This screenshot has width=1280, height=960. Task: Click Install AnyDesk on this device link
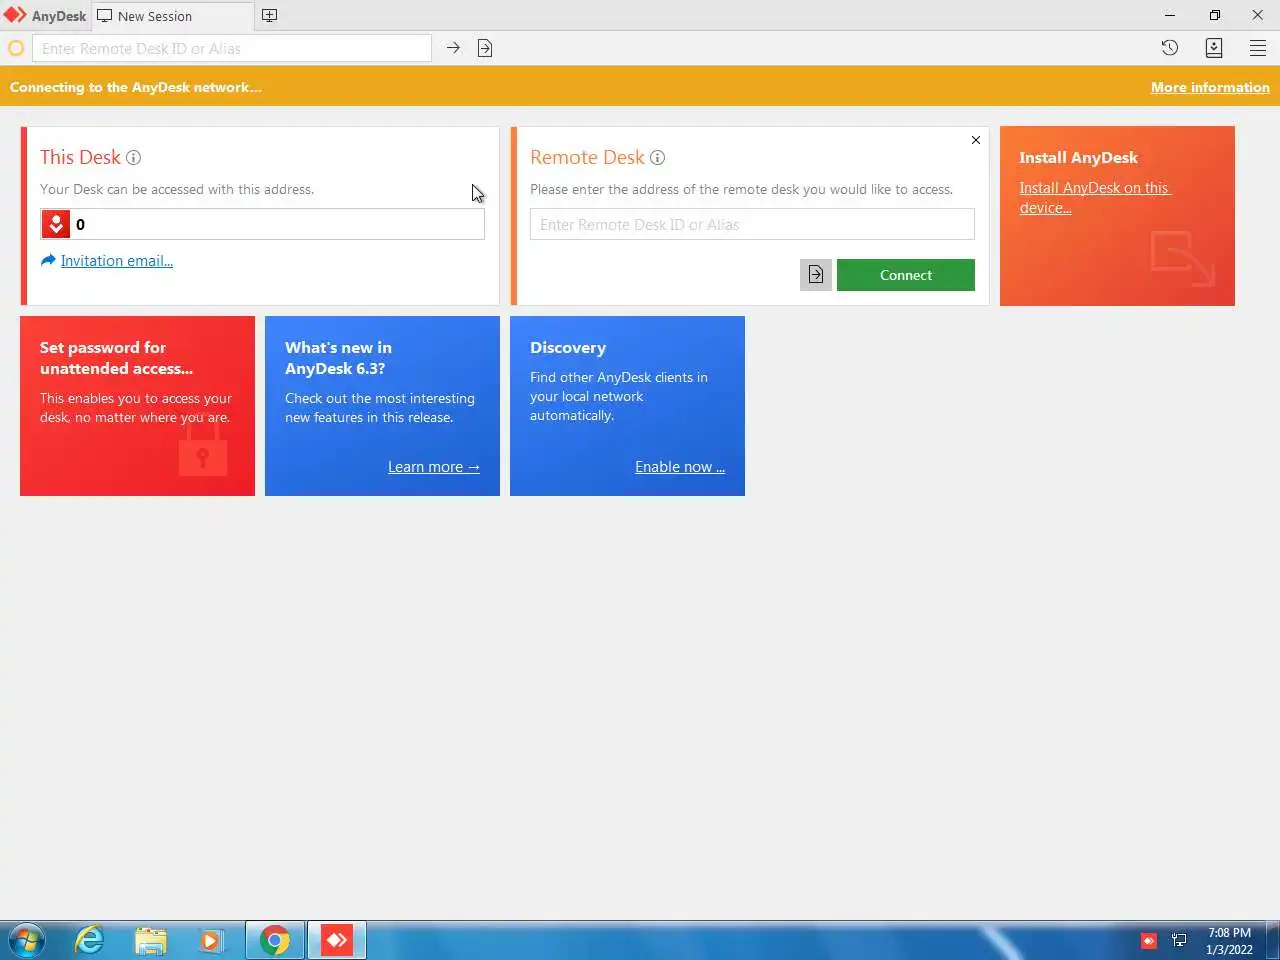1094,198
